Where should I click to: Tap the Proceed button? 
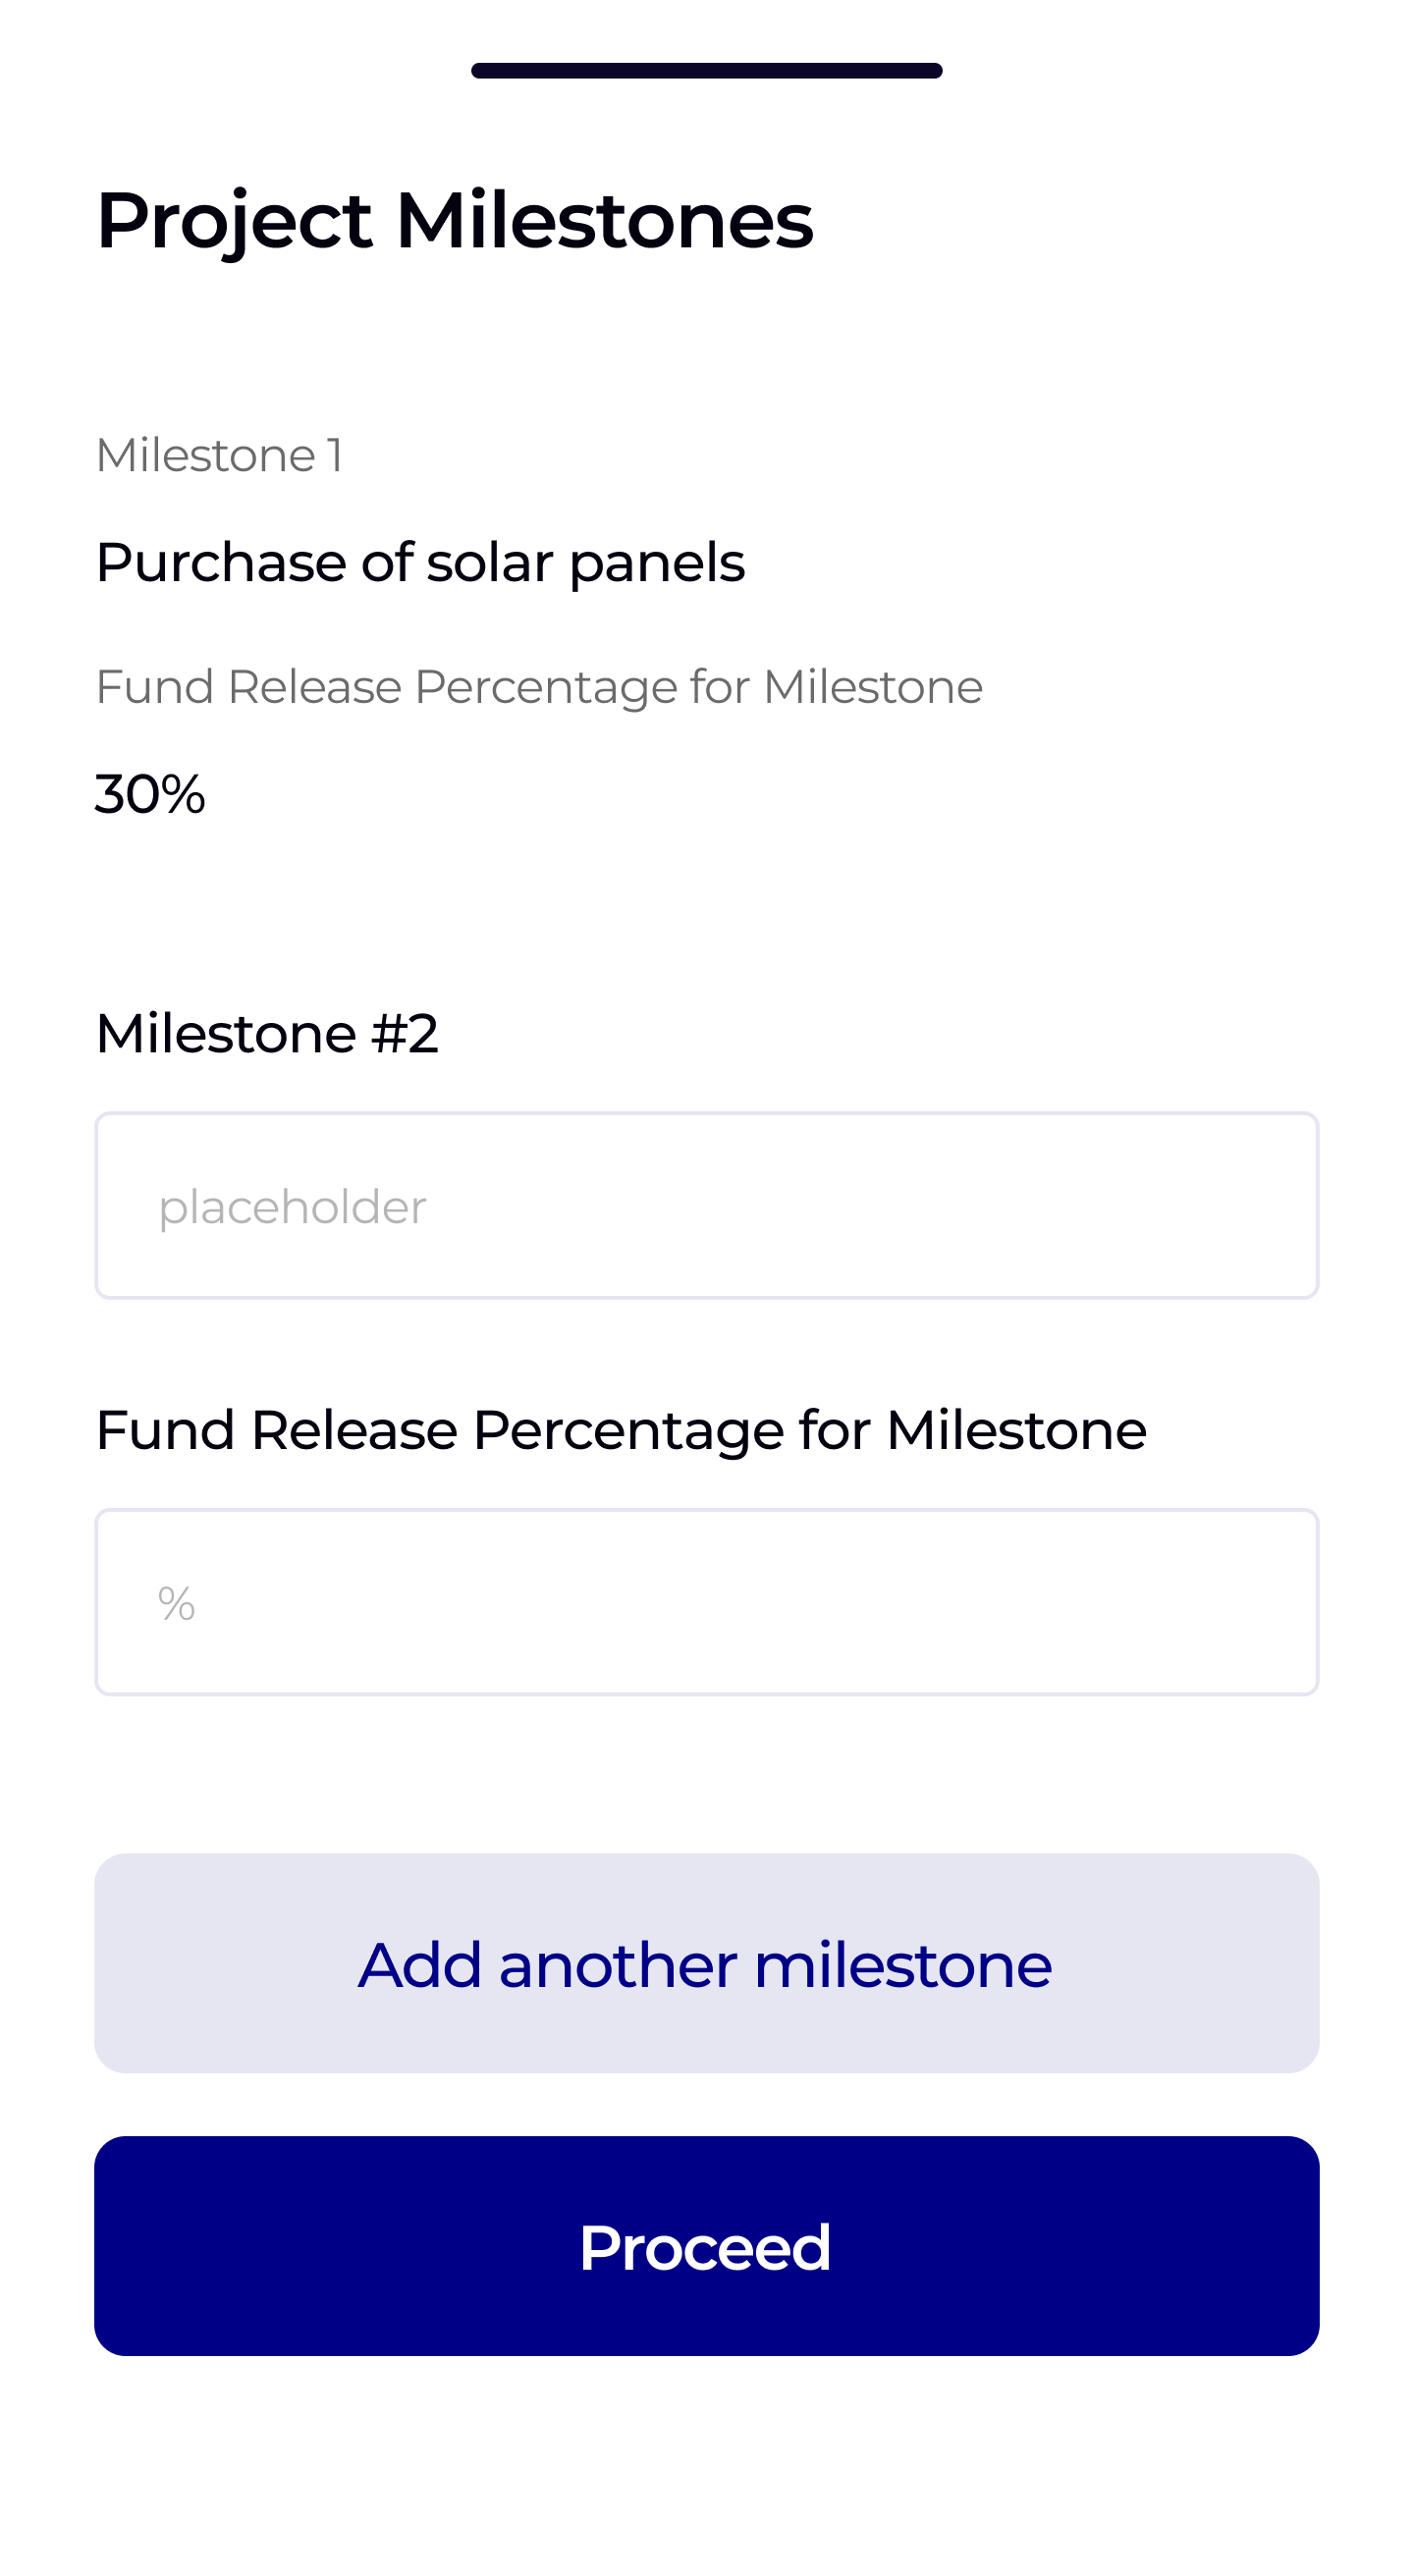point(706,2246)
